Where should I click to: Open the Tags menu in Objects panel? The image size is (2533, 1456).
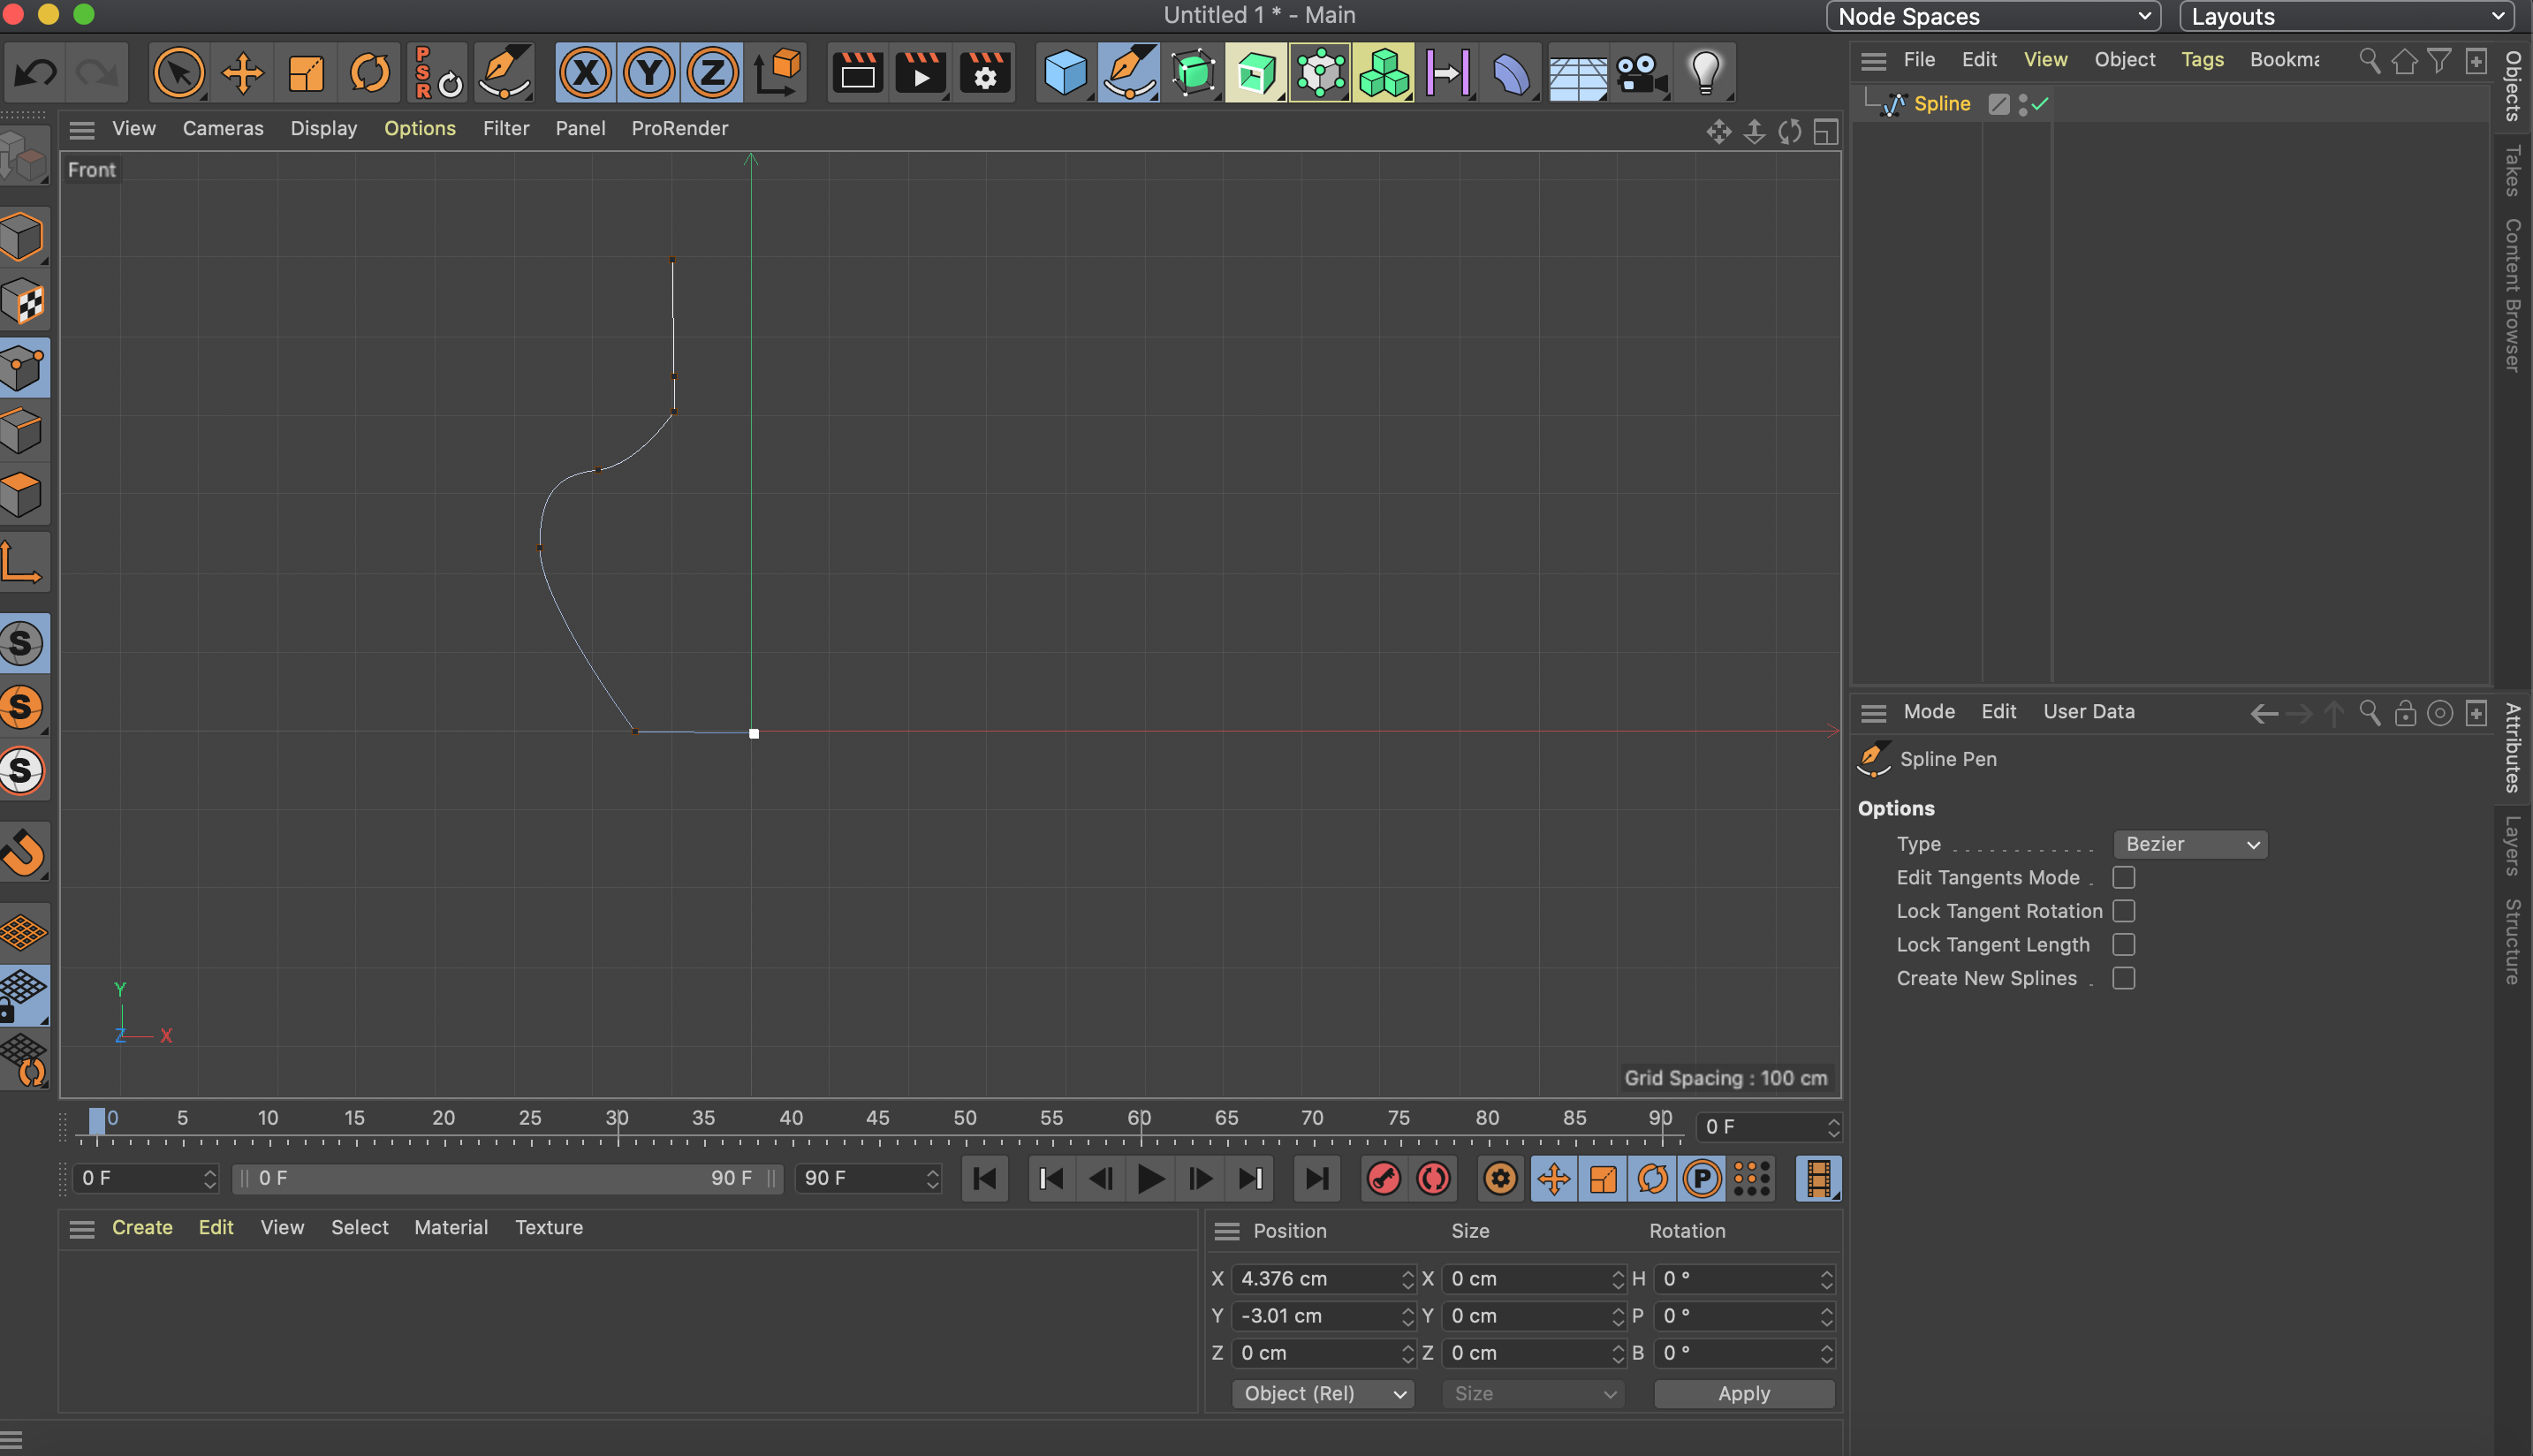point(2201,59)
